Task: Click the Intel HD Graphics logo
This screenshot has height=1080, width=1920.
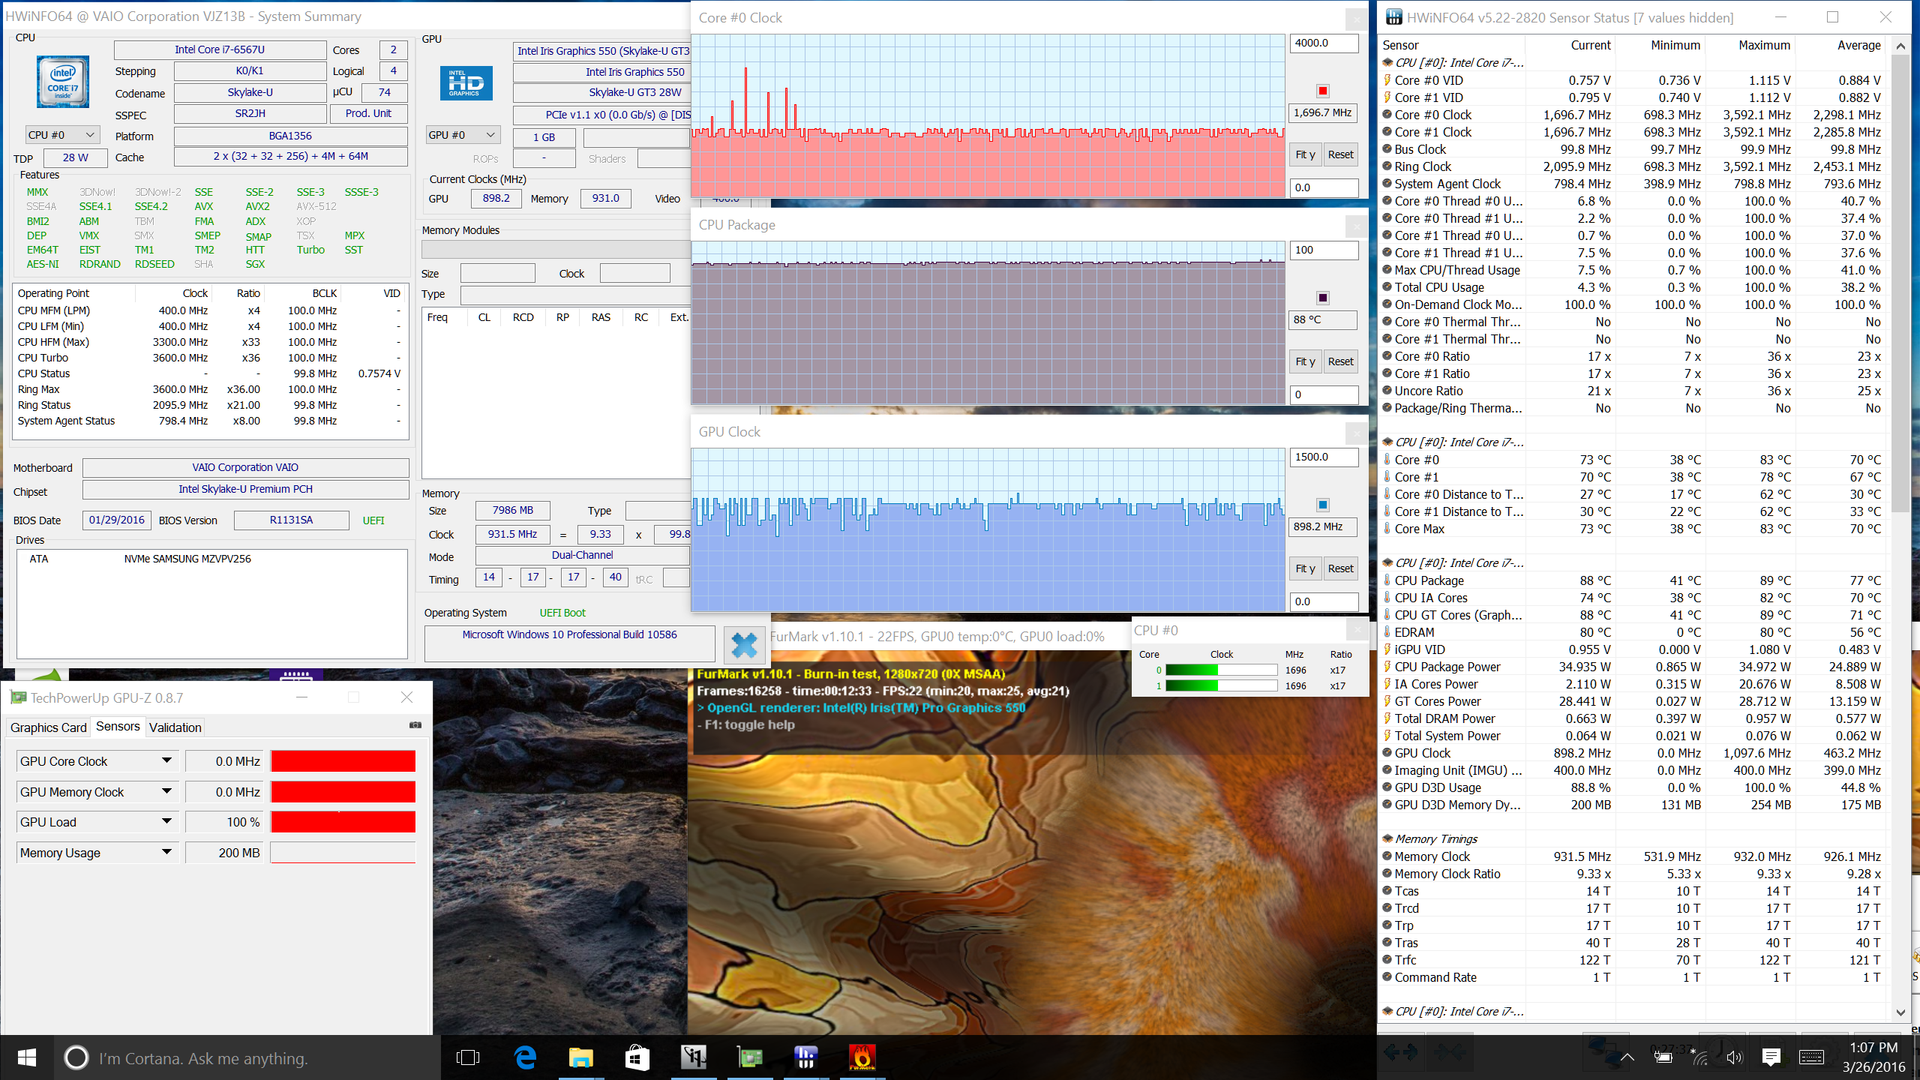Action: 466,83
